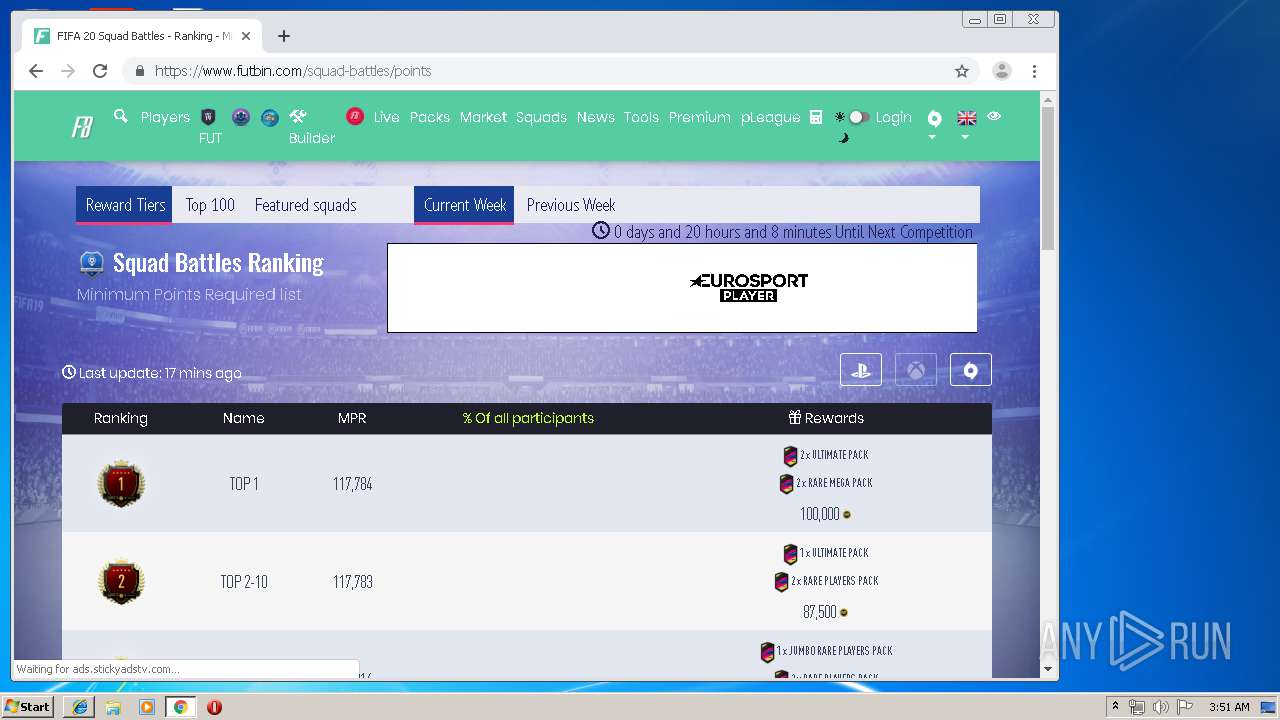Click the browser back arrow
Screen dimensions: 1280x720
tap(36, 71)
